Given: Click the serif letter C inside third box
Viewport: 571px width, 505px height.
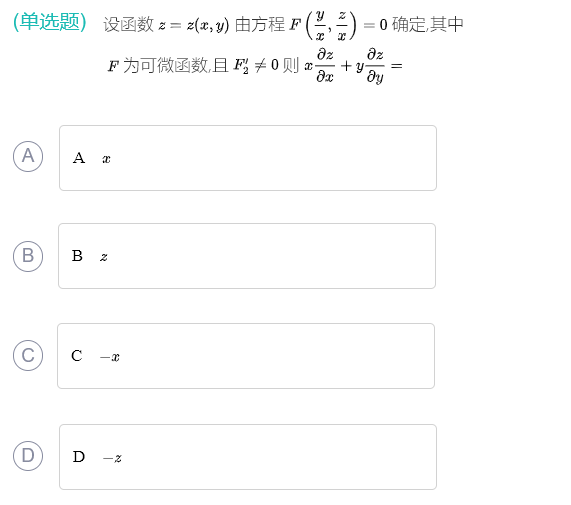Looking at the screenshot, I should point(77,356).
